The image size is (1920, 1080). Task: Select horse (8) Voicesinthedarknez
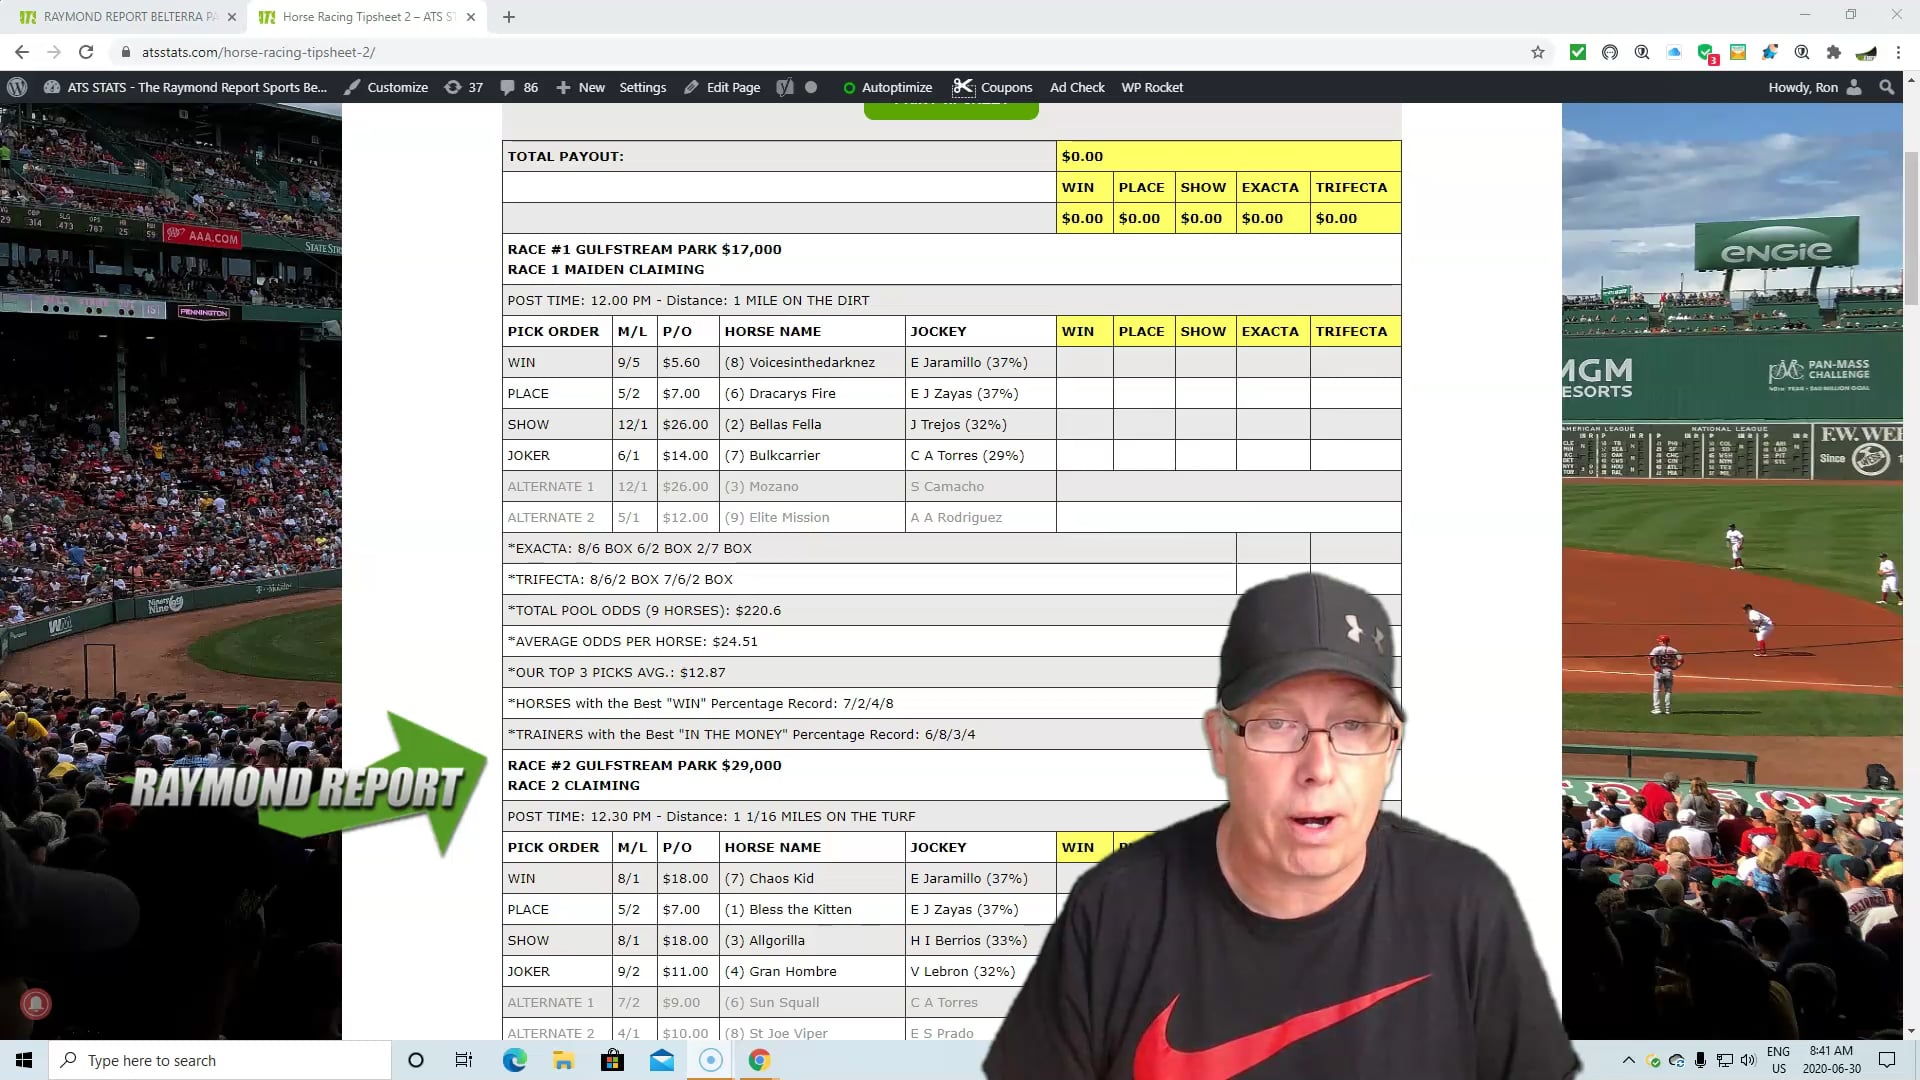point(799,362)
